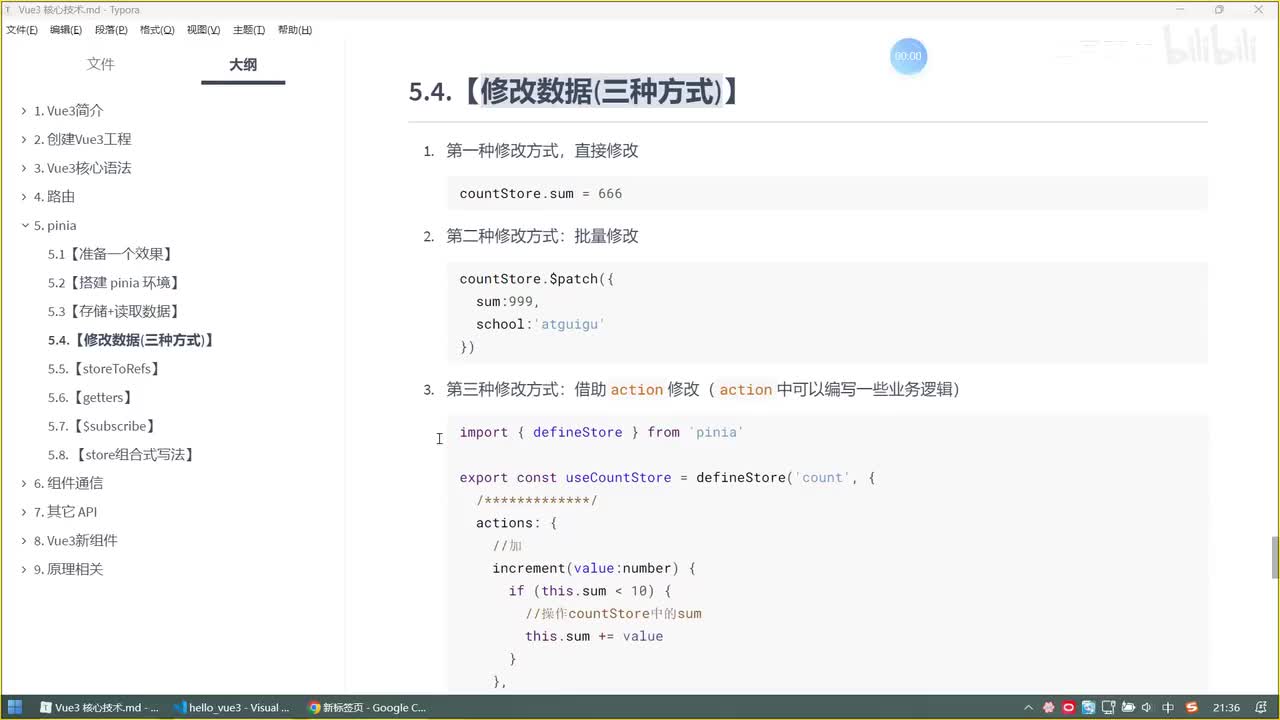Viewport: 1280px width, 720px height.
Task: Click the 5.4.【修改数据(三种方式)】document heading
Action: click(x=574, y=91)
